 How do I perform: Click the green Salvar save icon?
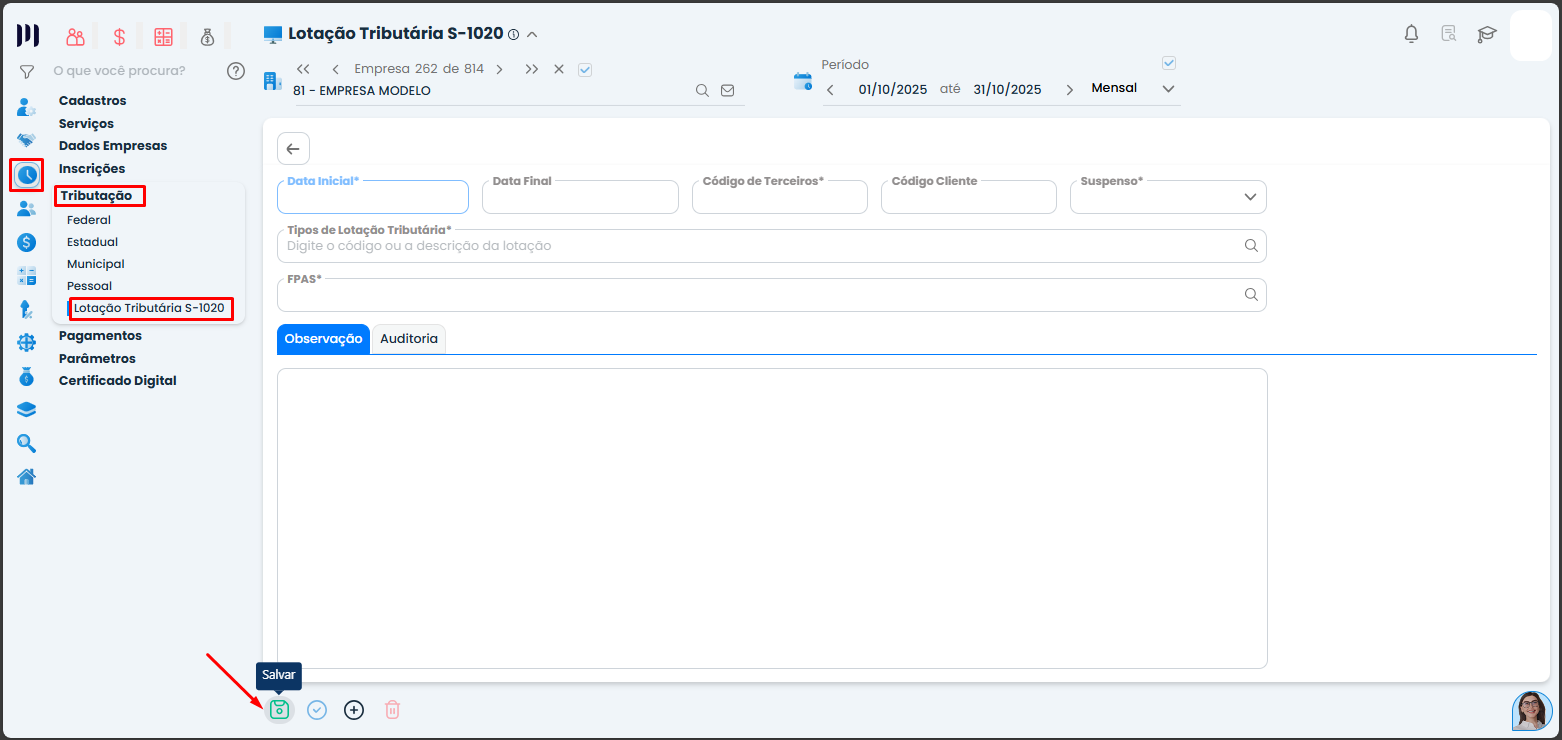(x=280, y=710)
